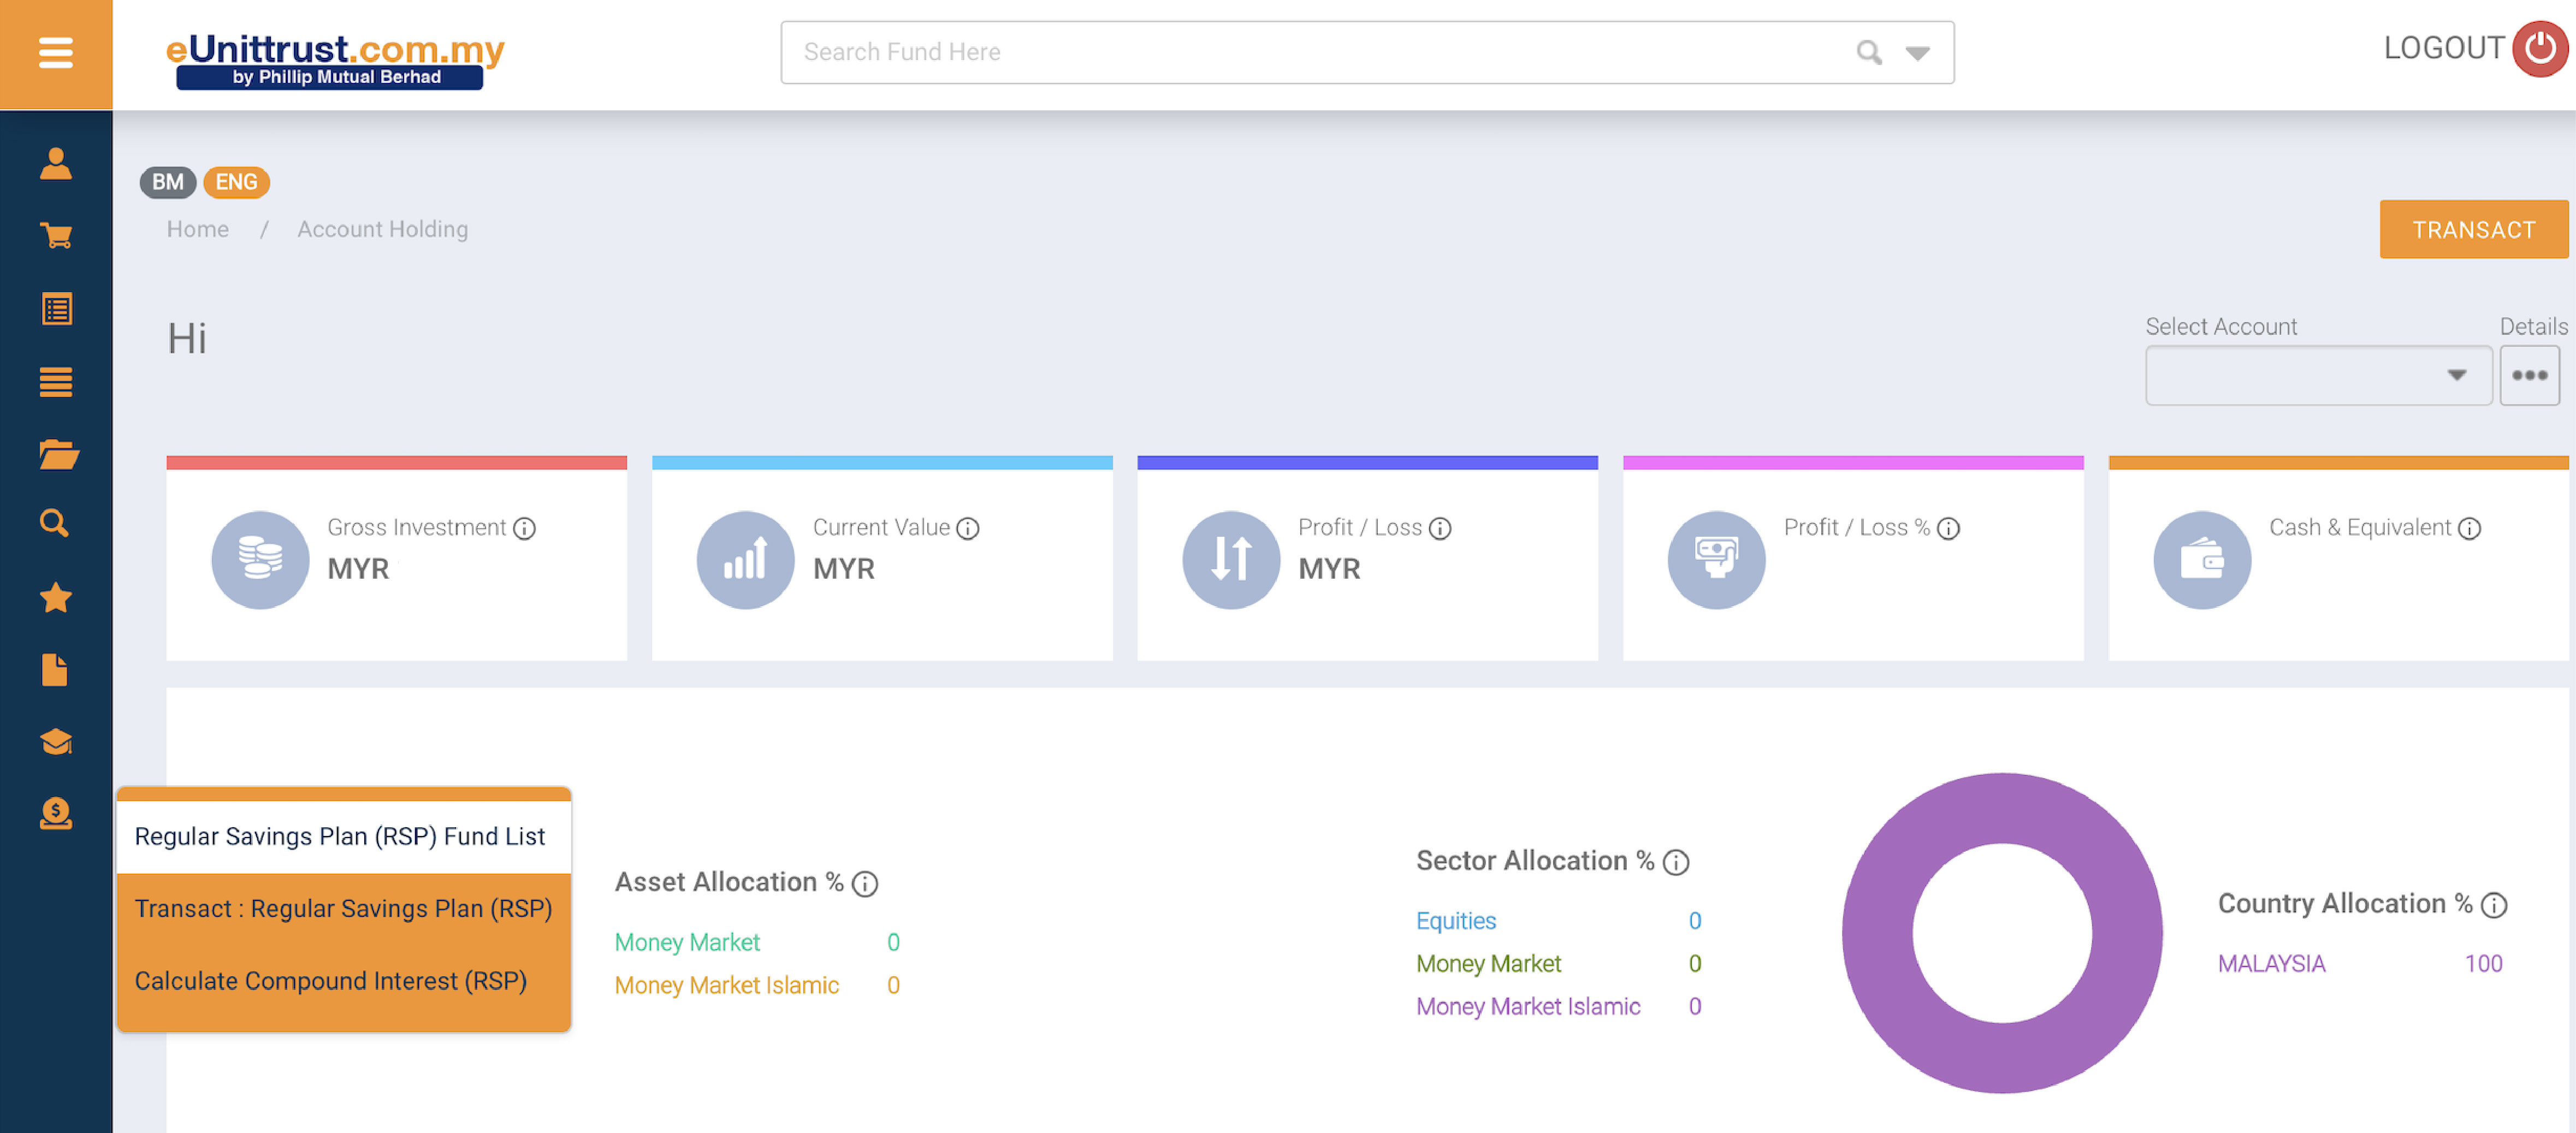The height and width of the screenshot is (1133, 2576).
Task: Open the Select Account dropdown
Action: 2317,375
